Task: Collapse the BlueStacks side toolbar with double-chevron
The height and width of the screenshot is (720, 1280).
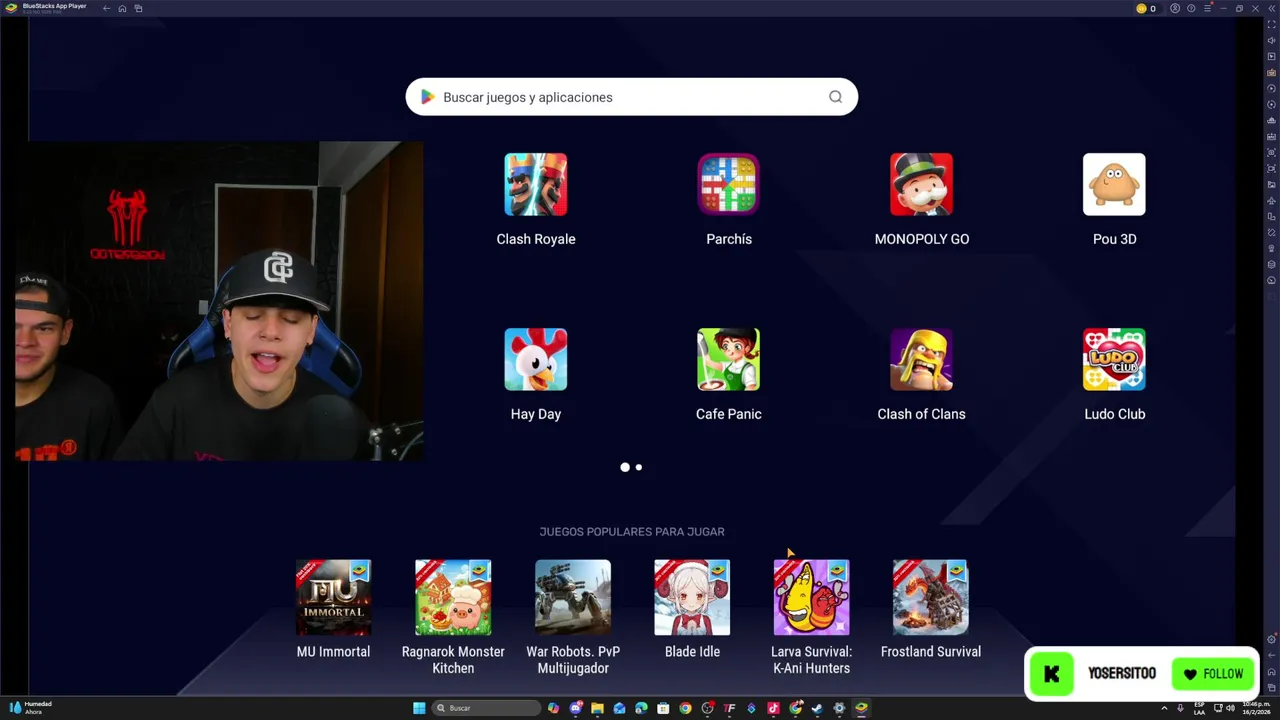Action: (1271, 8)
